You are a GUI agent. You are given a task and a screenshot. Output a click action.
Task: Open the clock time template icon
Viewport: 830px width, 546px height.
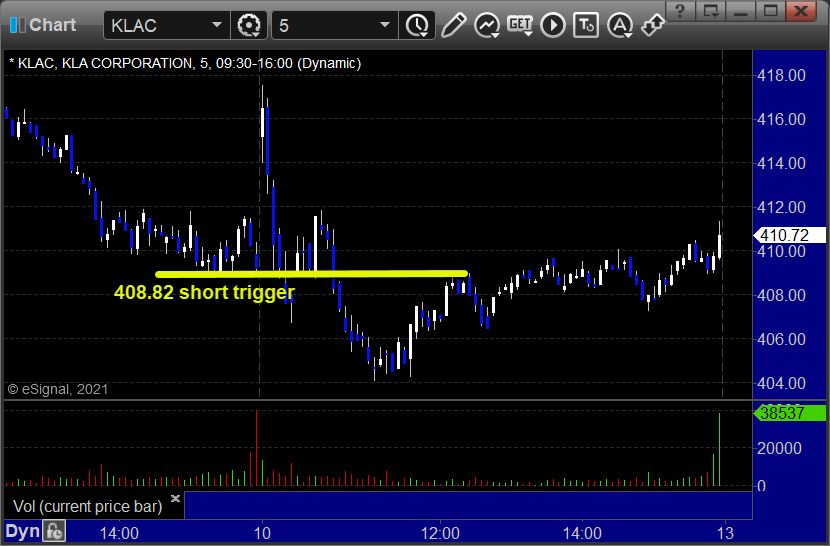pos(417,25)
